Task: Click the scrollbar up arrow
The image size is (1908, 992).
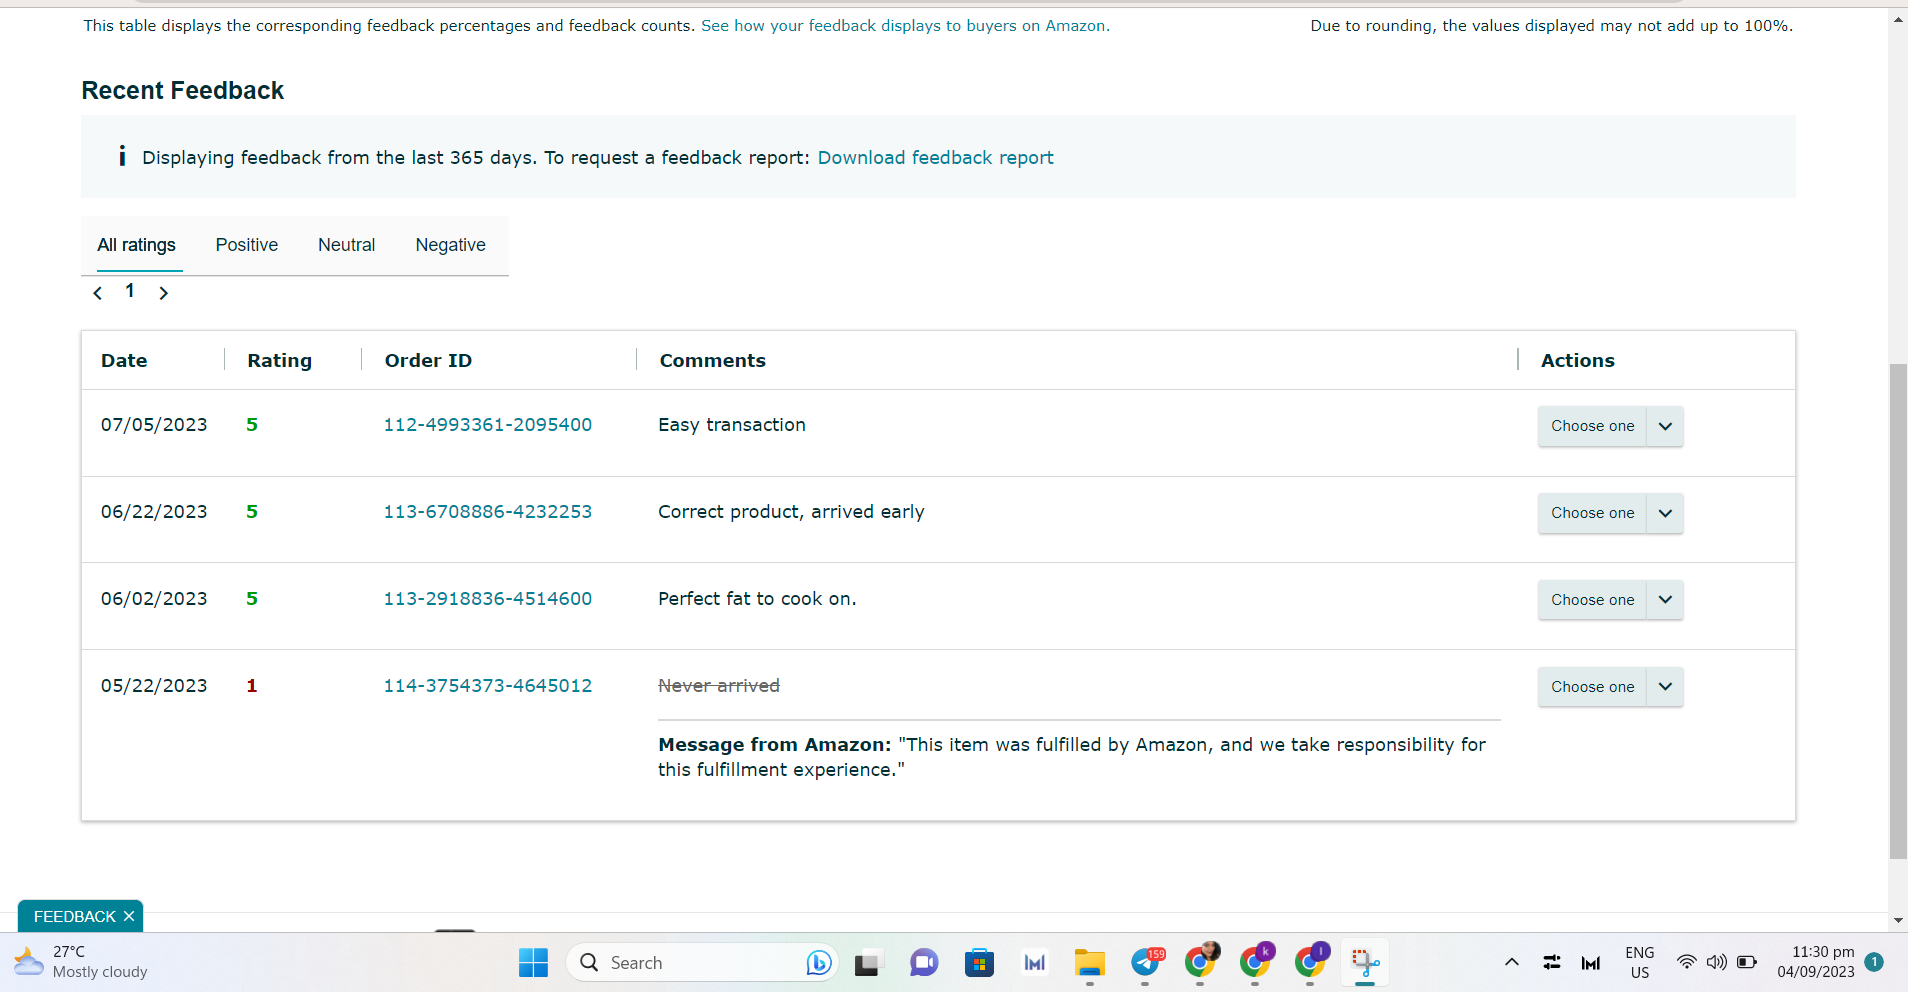Action: [x=1898, y=19]
